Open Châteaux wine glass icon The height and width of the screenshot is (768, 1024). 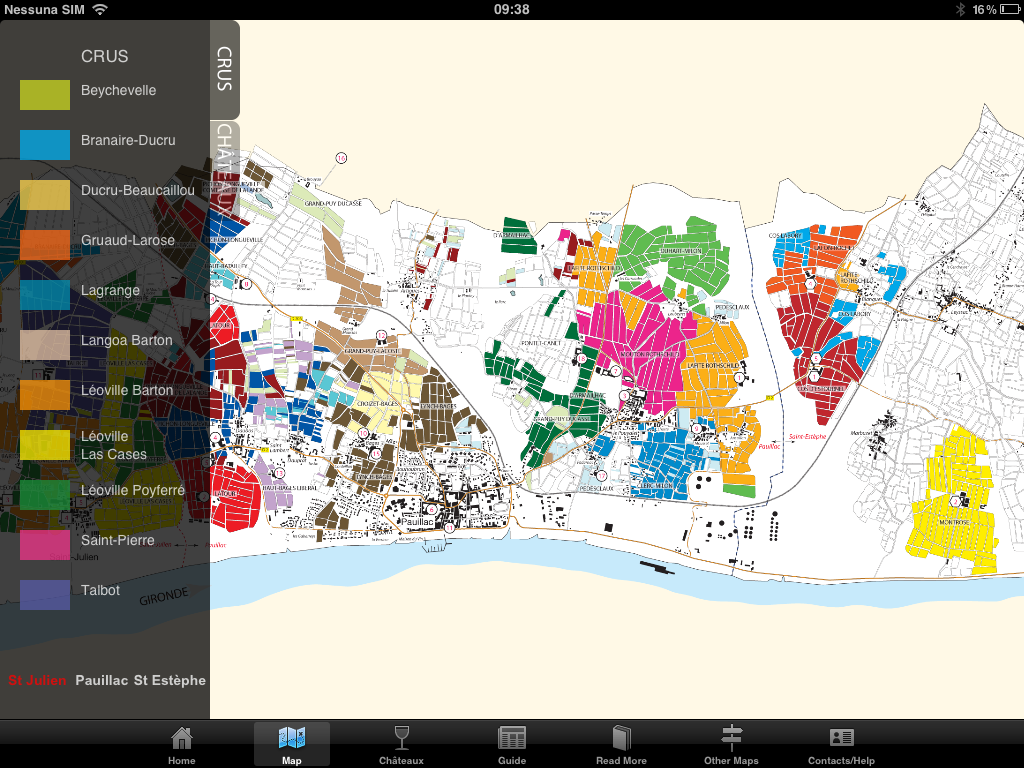(x=401, y=739)
